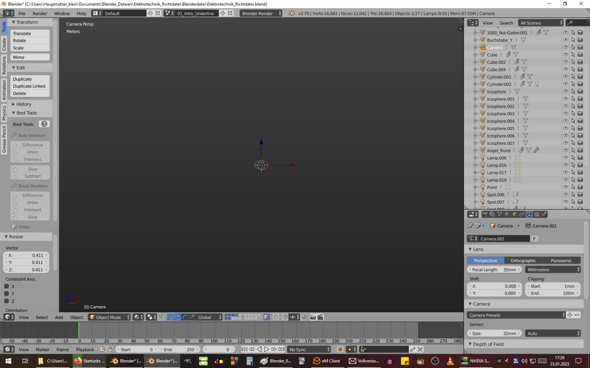Toggle the fake user F button for Camera.001
The image size is (590, 368).
click(x=534, y=239)
